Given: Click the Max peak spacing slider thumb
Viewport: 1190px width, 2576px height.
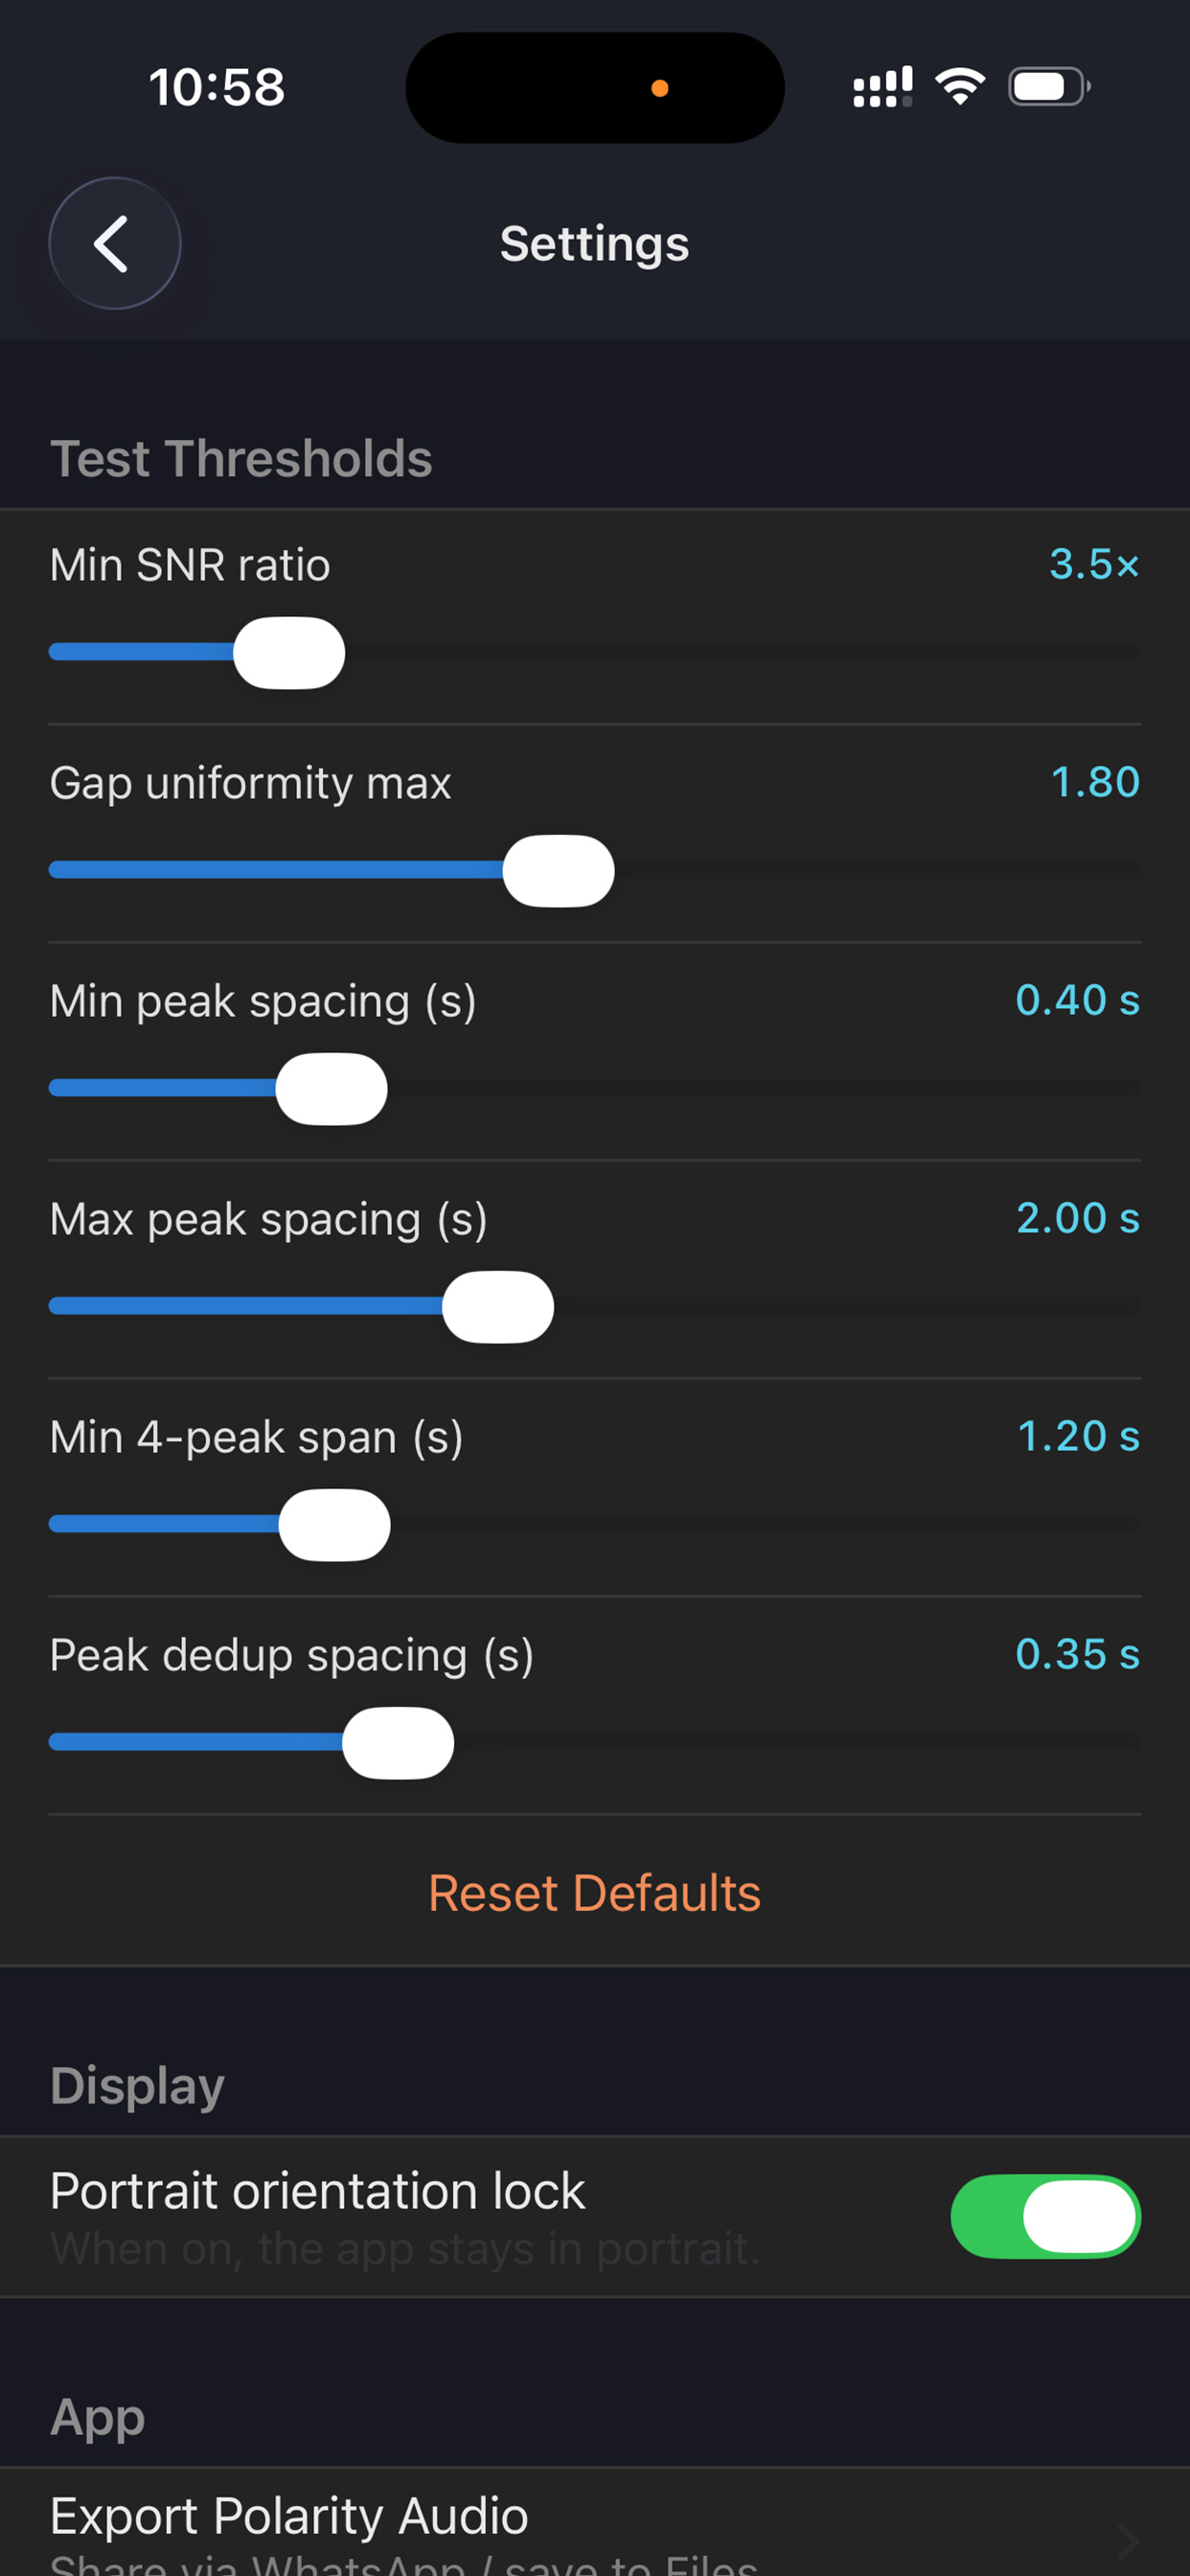Looking at the screenshot, I should tap(498, 1306).
